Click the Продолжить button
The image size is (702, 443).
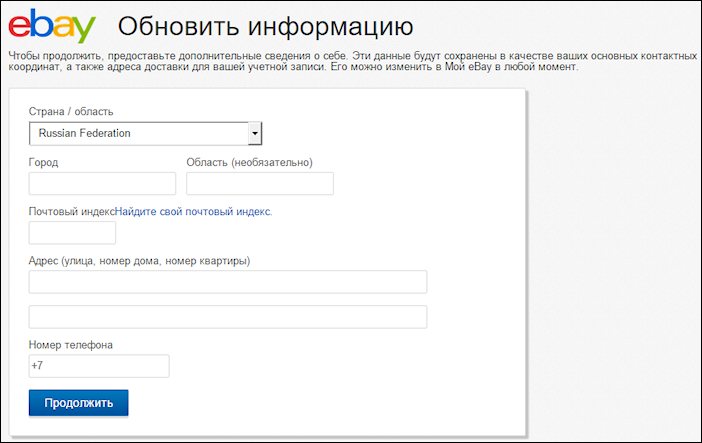(x=78, y=403)
